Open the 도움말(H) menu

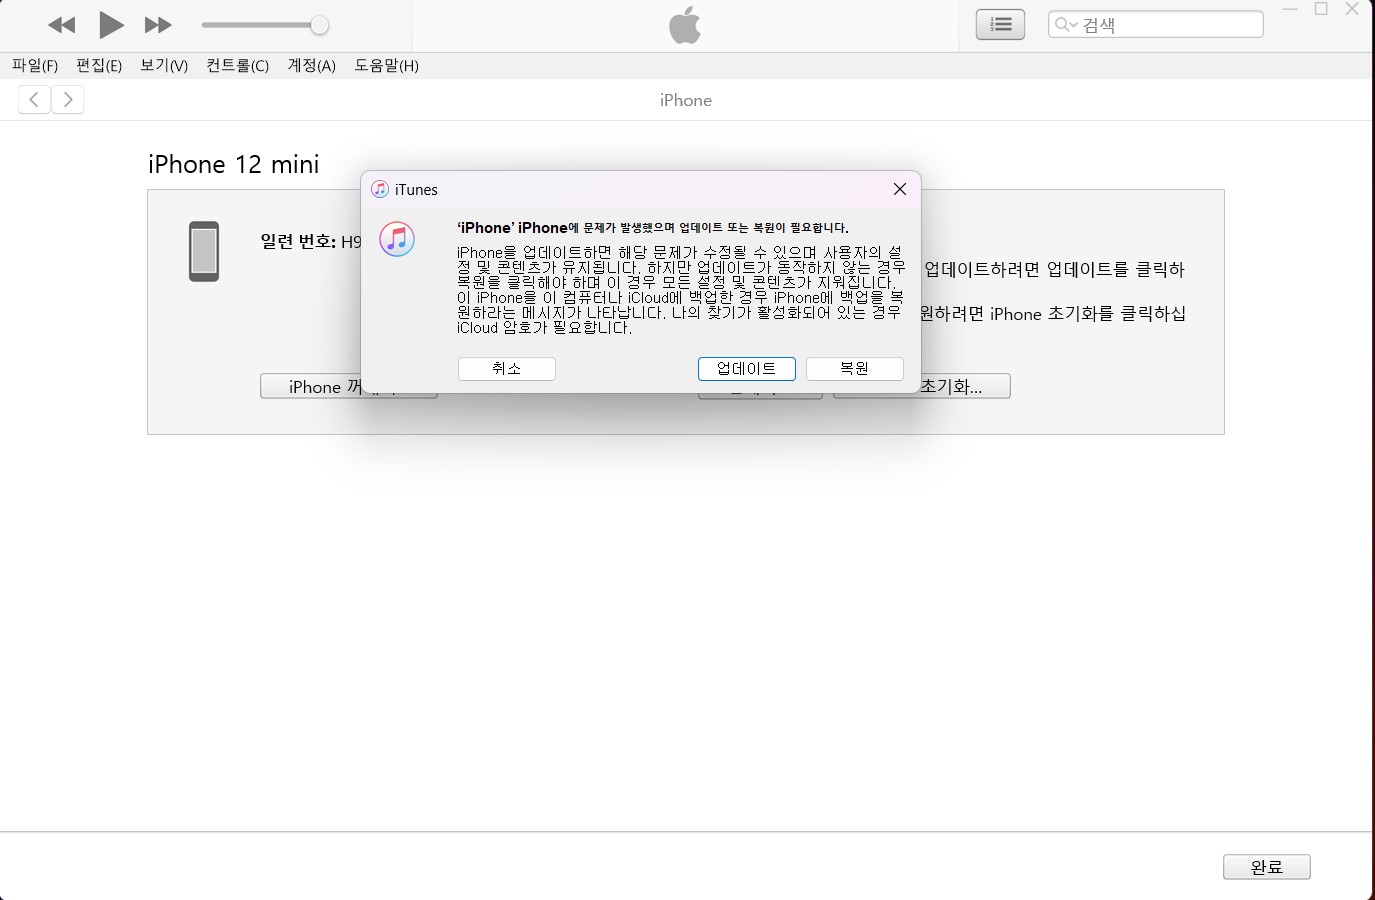[386, 65]
